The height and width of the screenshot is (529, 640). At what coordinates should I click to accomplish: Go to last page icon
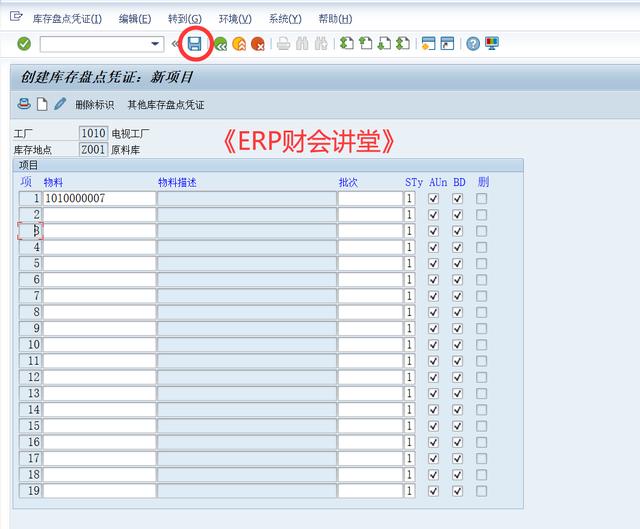(x=403, y=43)
